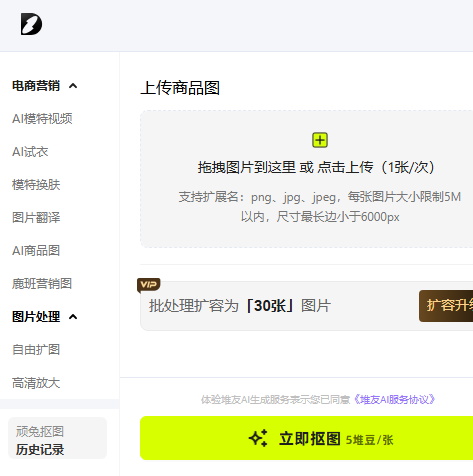This screenshot has width=473, height=476.
Task: Open AI商品图 menu entry
Action: point(36,251)
